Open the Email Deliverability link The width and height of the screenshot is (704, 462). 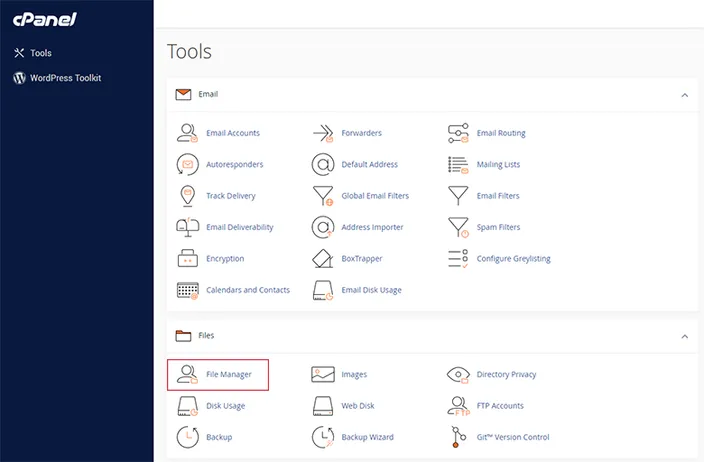pyautogui.click(x=240, y=227)
